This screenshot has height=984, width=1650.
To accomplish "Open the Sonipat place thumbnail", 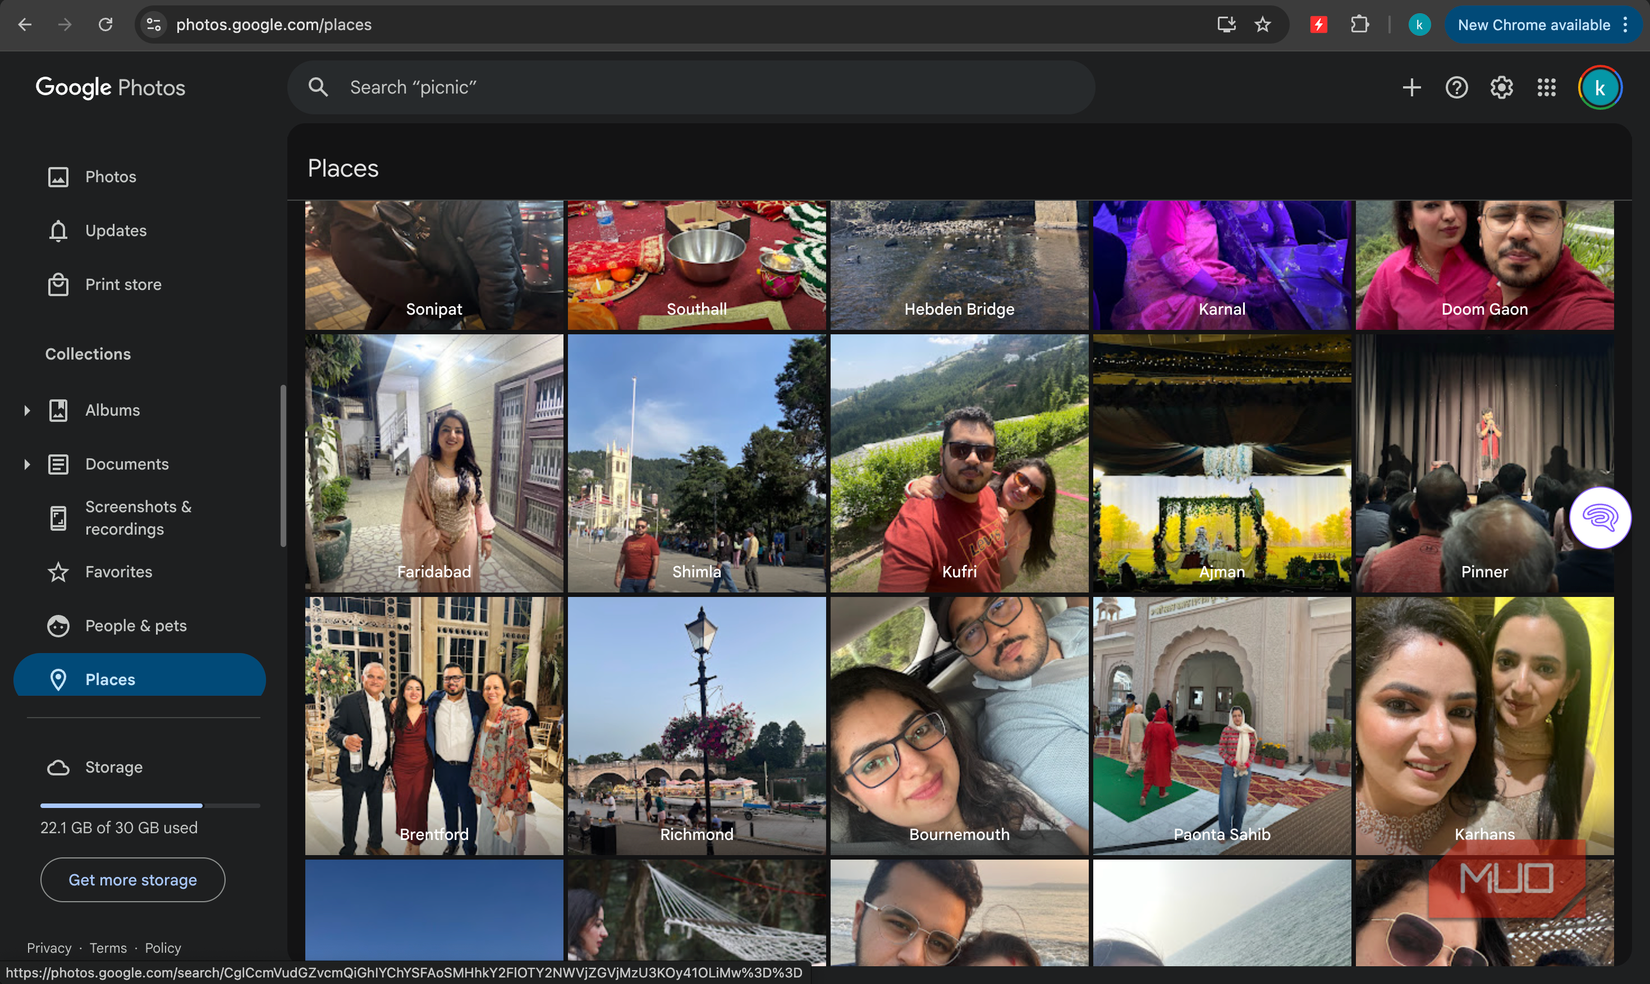I will (x=434, y=265).
